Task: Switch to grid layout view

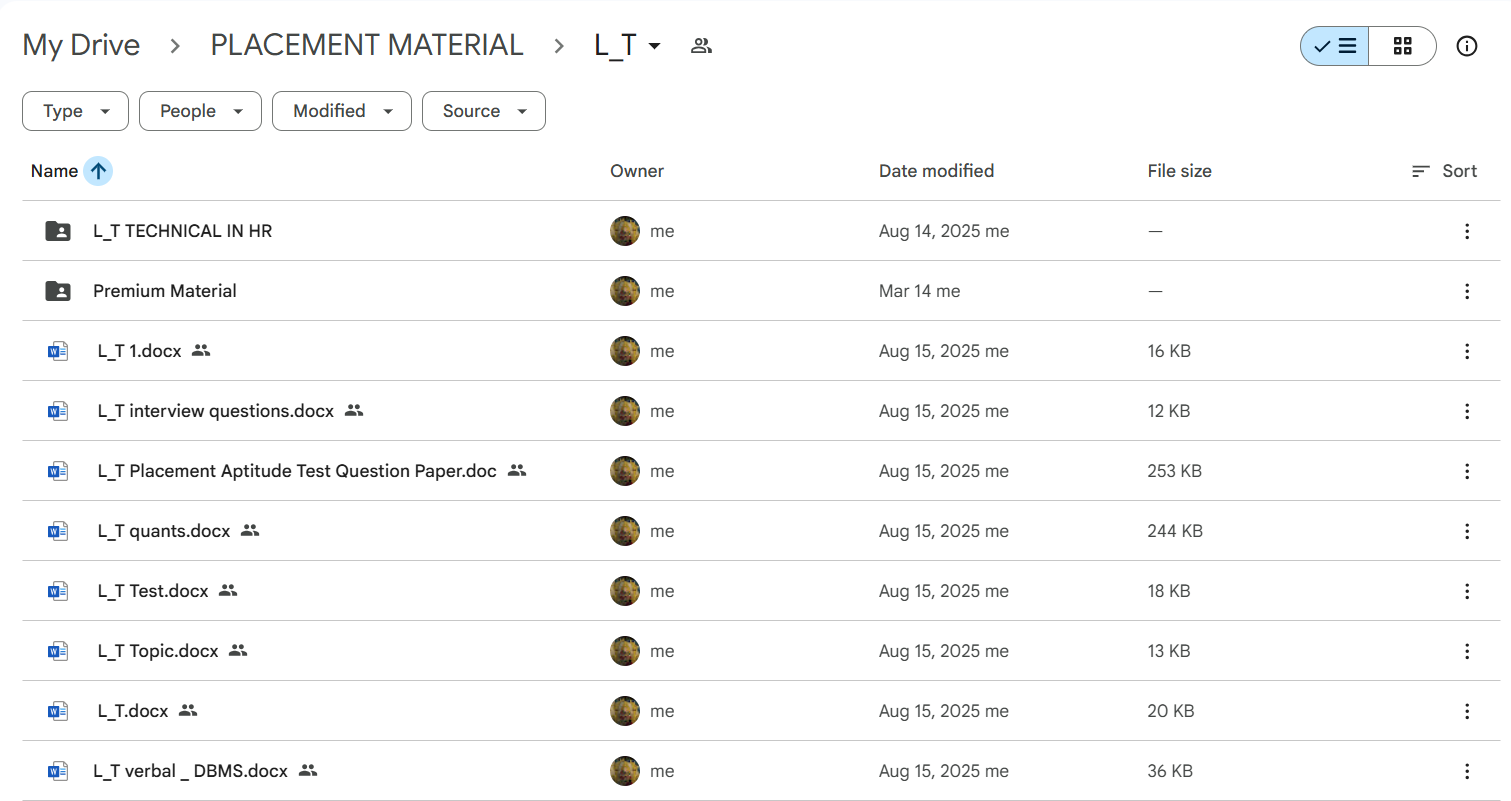Action: [1402, 46]
